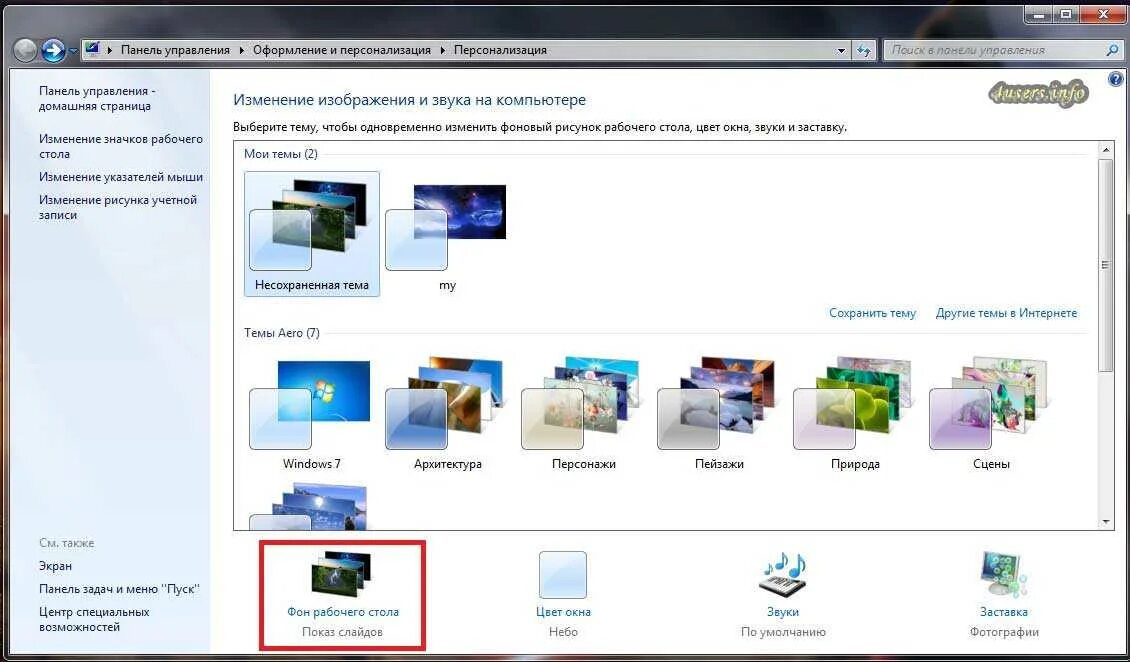
Task: Click the address bar refresh button
Action: coord(863,50)
